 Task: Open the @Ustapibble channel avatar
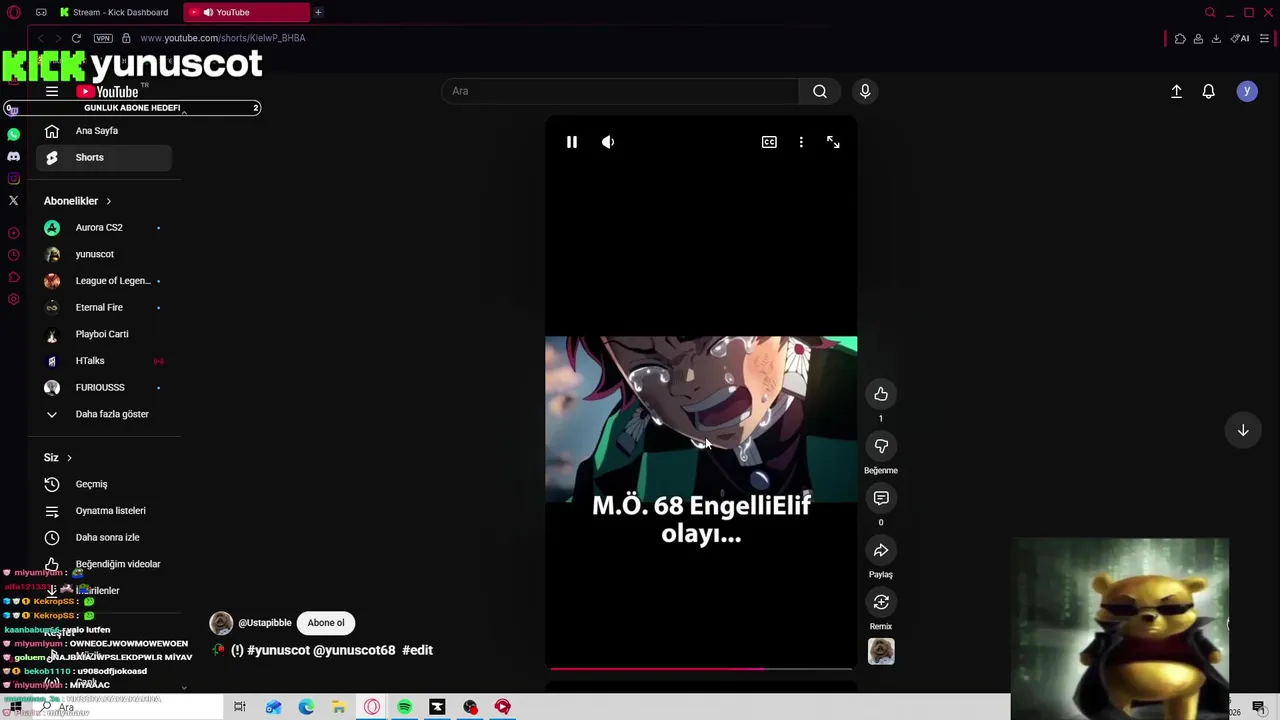click(x=221, y=623)
